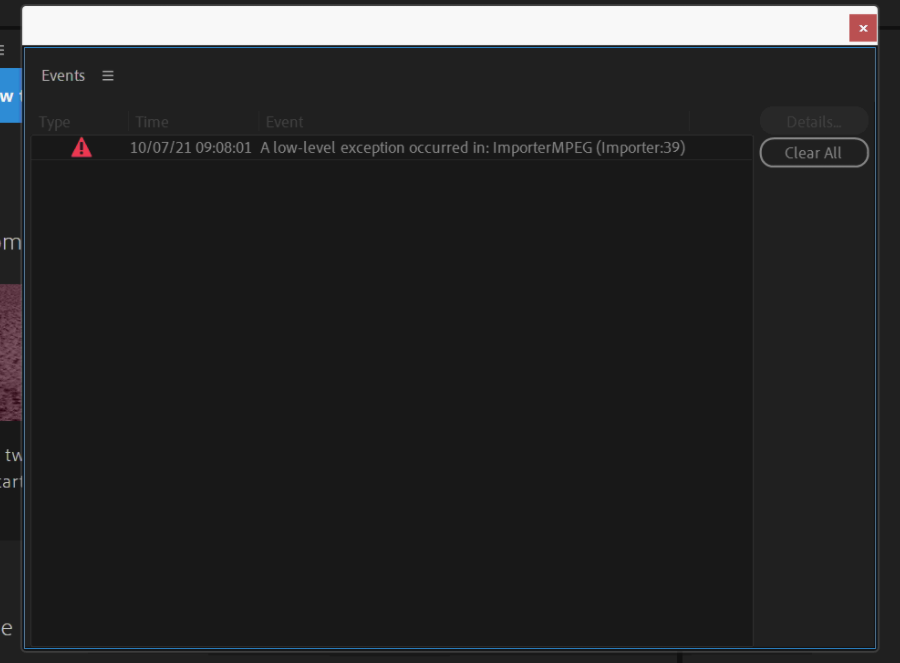
Task: Sort events by the Type column header
Action: (55, 121)
